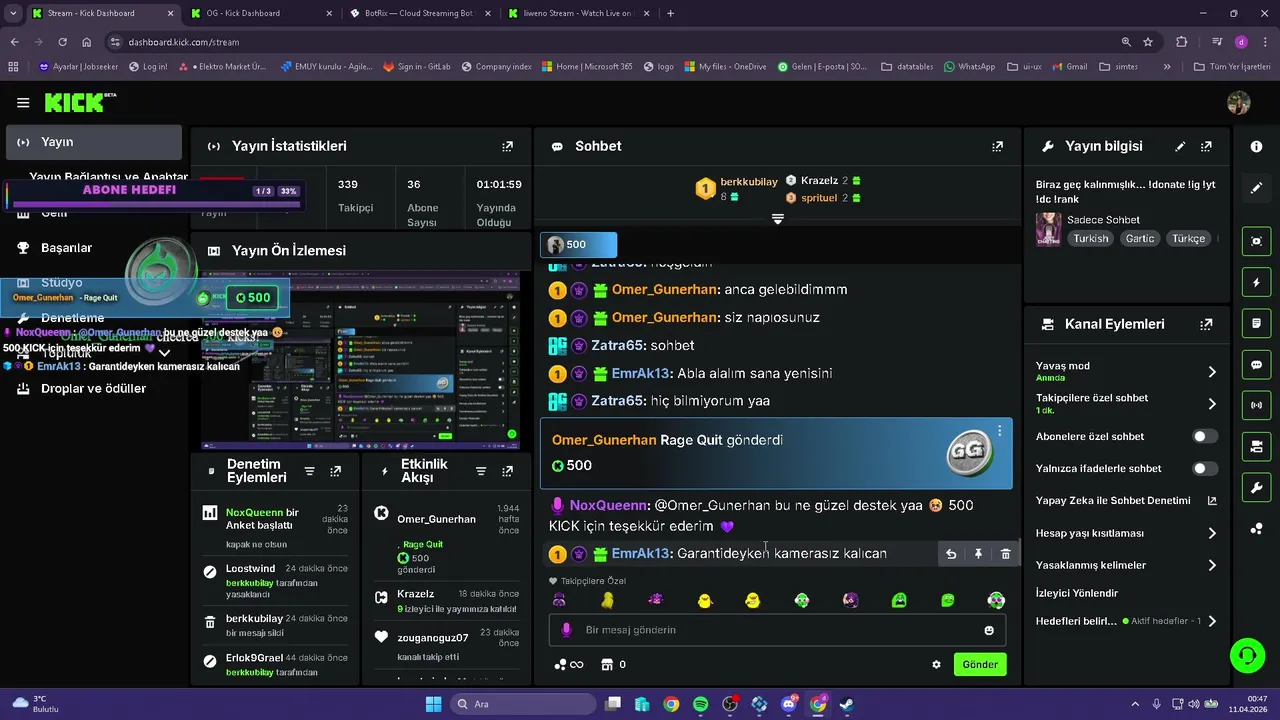Open browser tab search dropdown arrow
Viewport: 1280px width, 720px height.
click(12, 13)
